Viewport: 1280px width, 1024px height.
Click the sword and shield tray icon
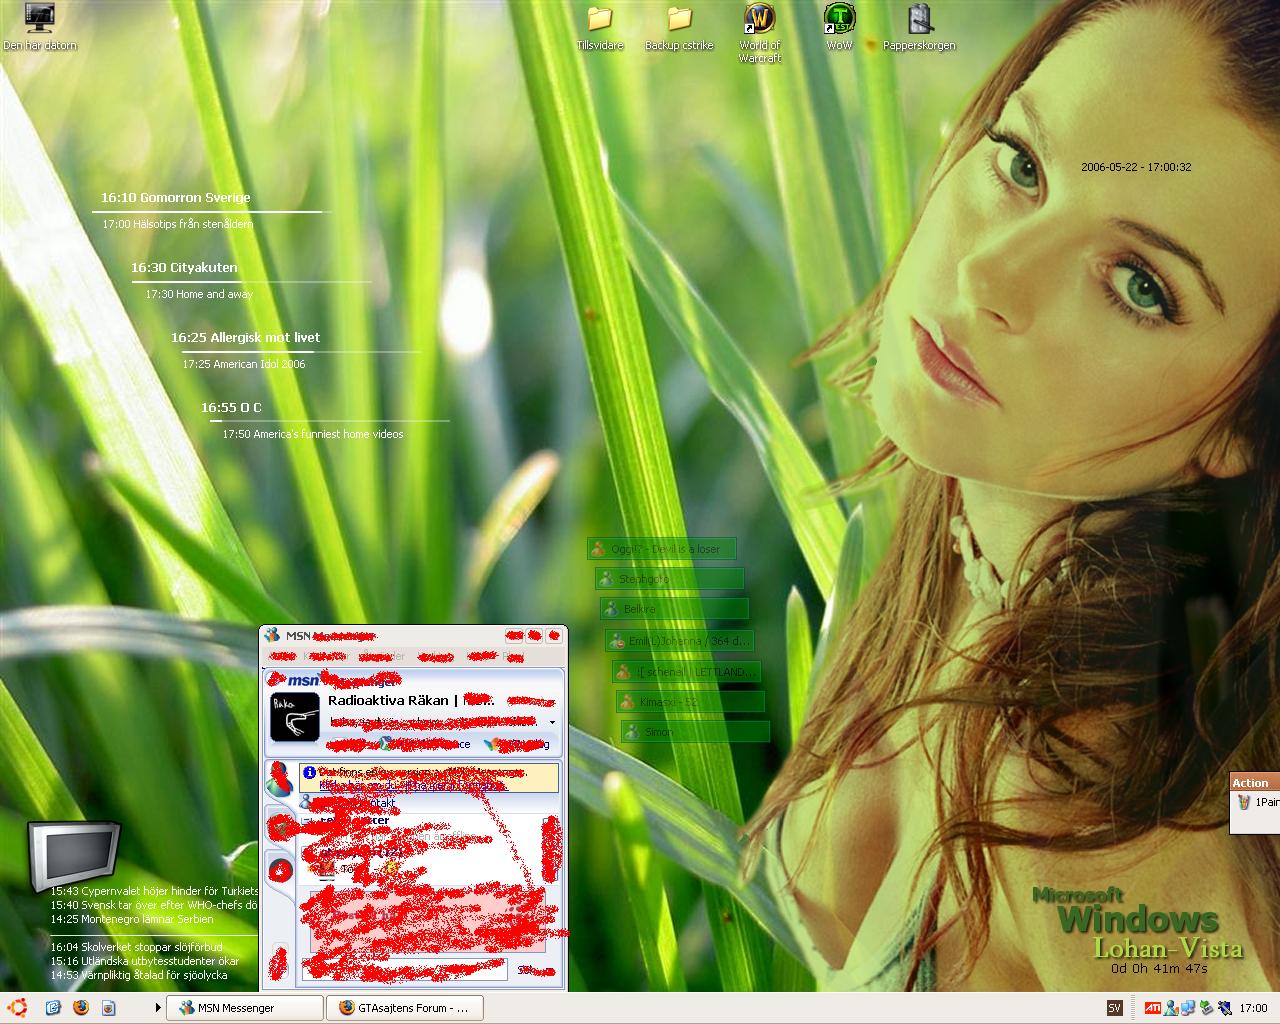tap(1223, 1008)
